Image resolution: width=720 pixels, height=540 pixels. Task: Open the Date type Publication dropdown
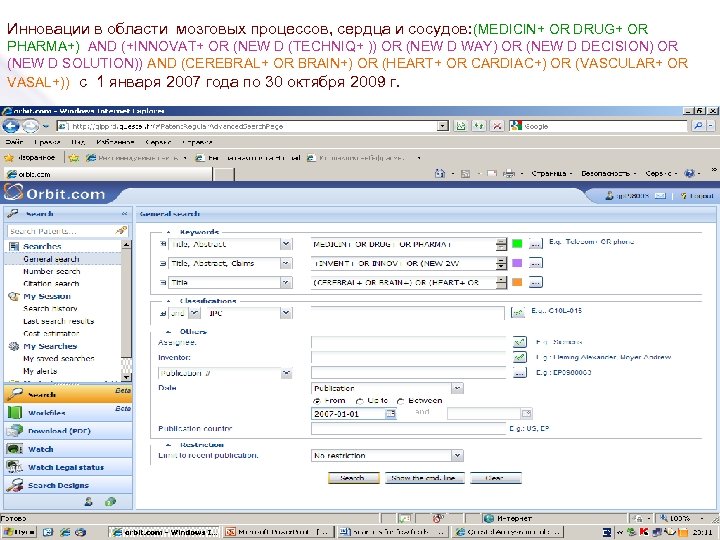coord(457,388)
